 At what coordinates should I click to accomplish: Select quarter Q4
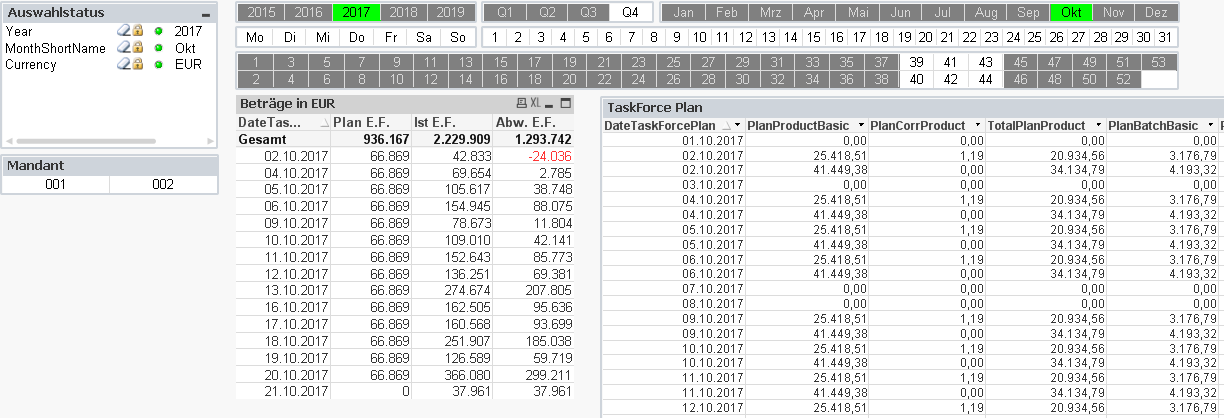point(630,12)
